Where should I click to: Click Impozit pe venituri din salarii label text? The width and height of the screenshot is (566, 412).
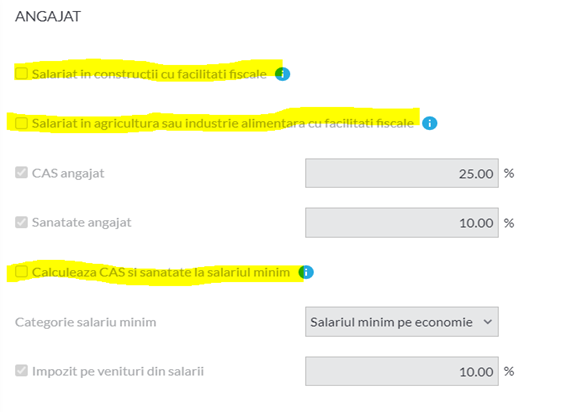pos(118,371)
